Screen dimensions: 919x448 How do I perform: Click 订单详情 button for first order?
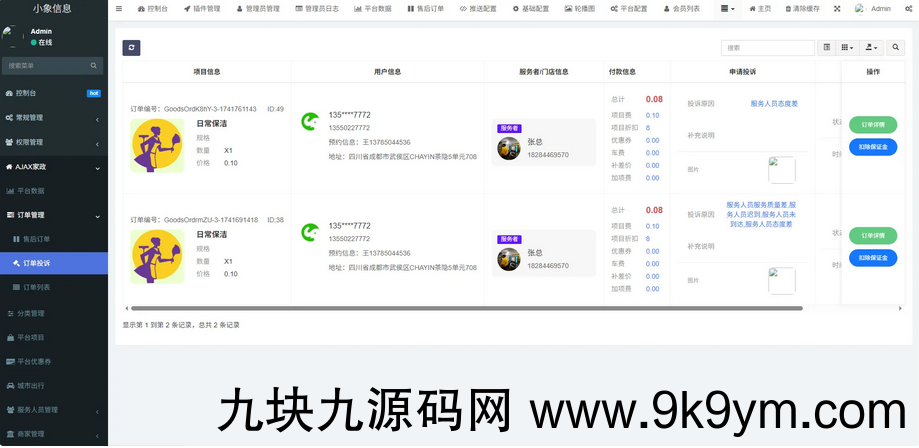(x=873, y=125)
